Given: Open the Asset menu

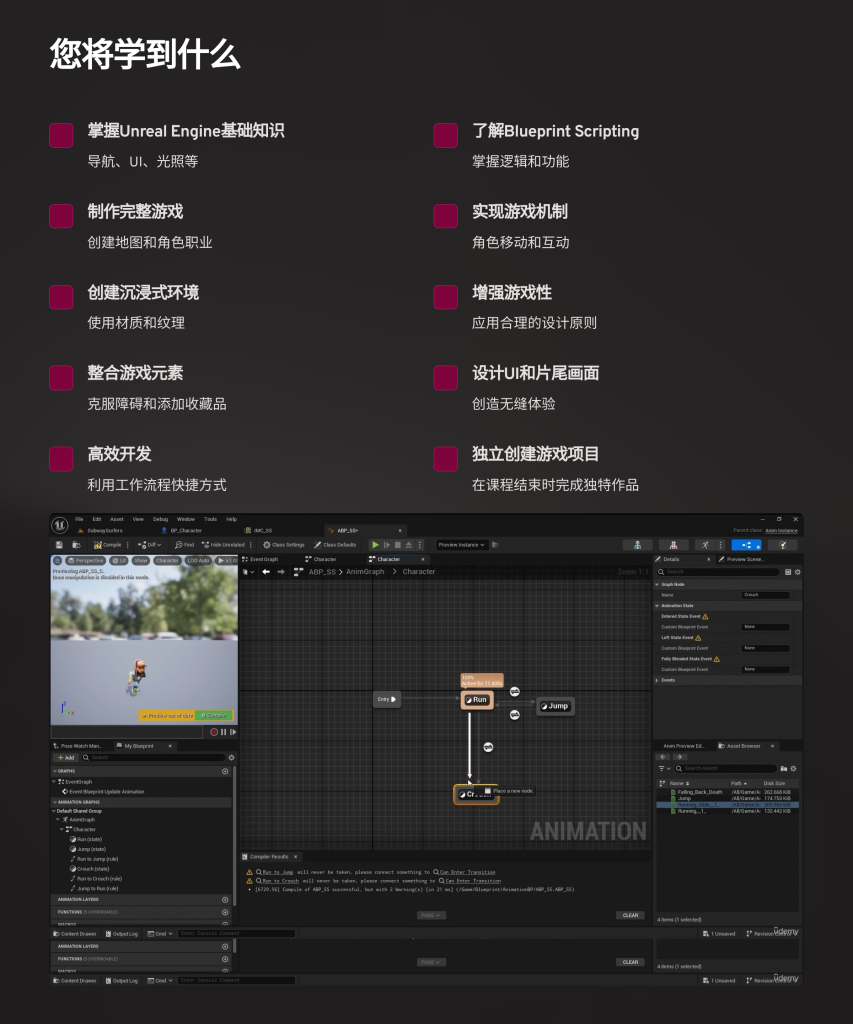Looking at the screenshot, I should [117, 519].
